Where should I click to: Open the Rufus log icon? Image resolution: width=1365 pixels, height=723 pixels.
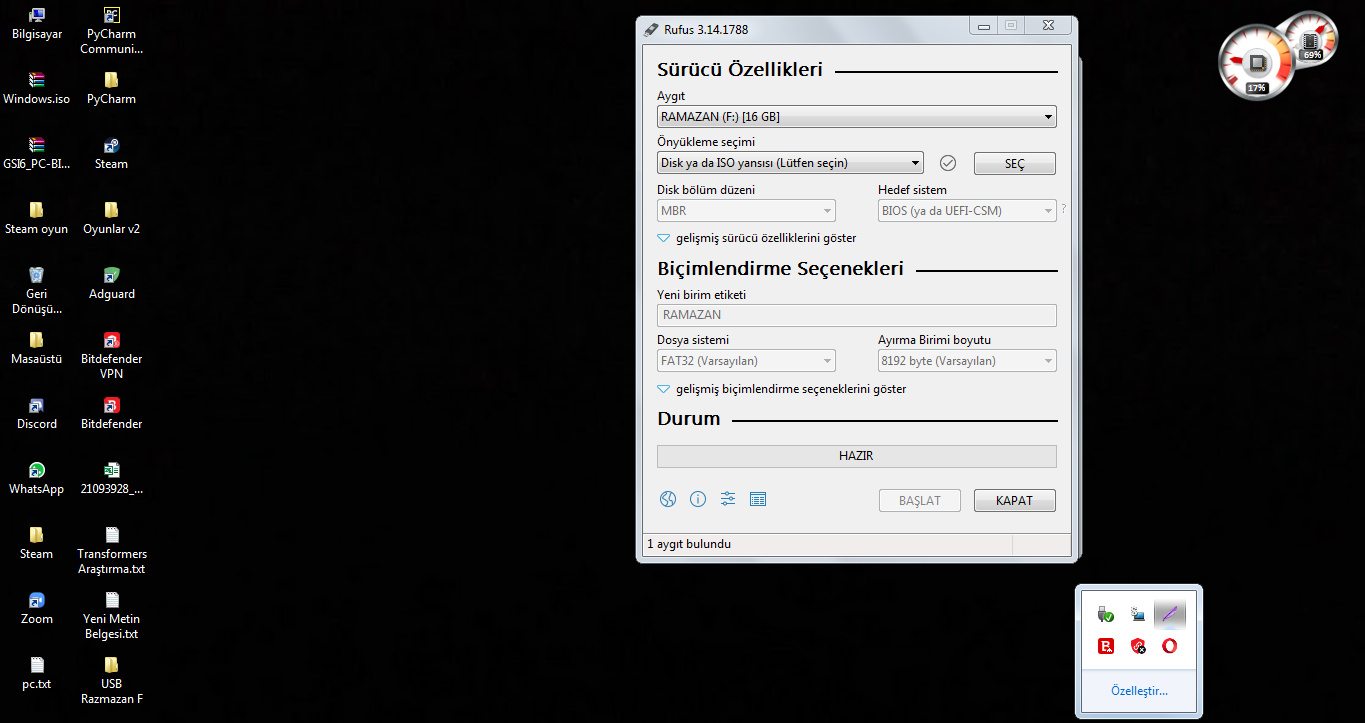tap(758, 499)
